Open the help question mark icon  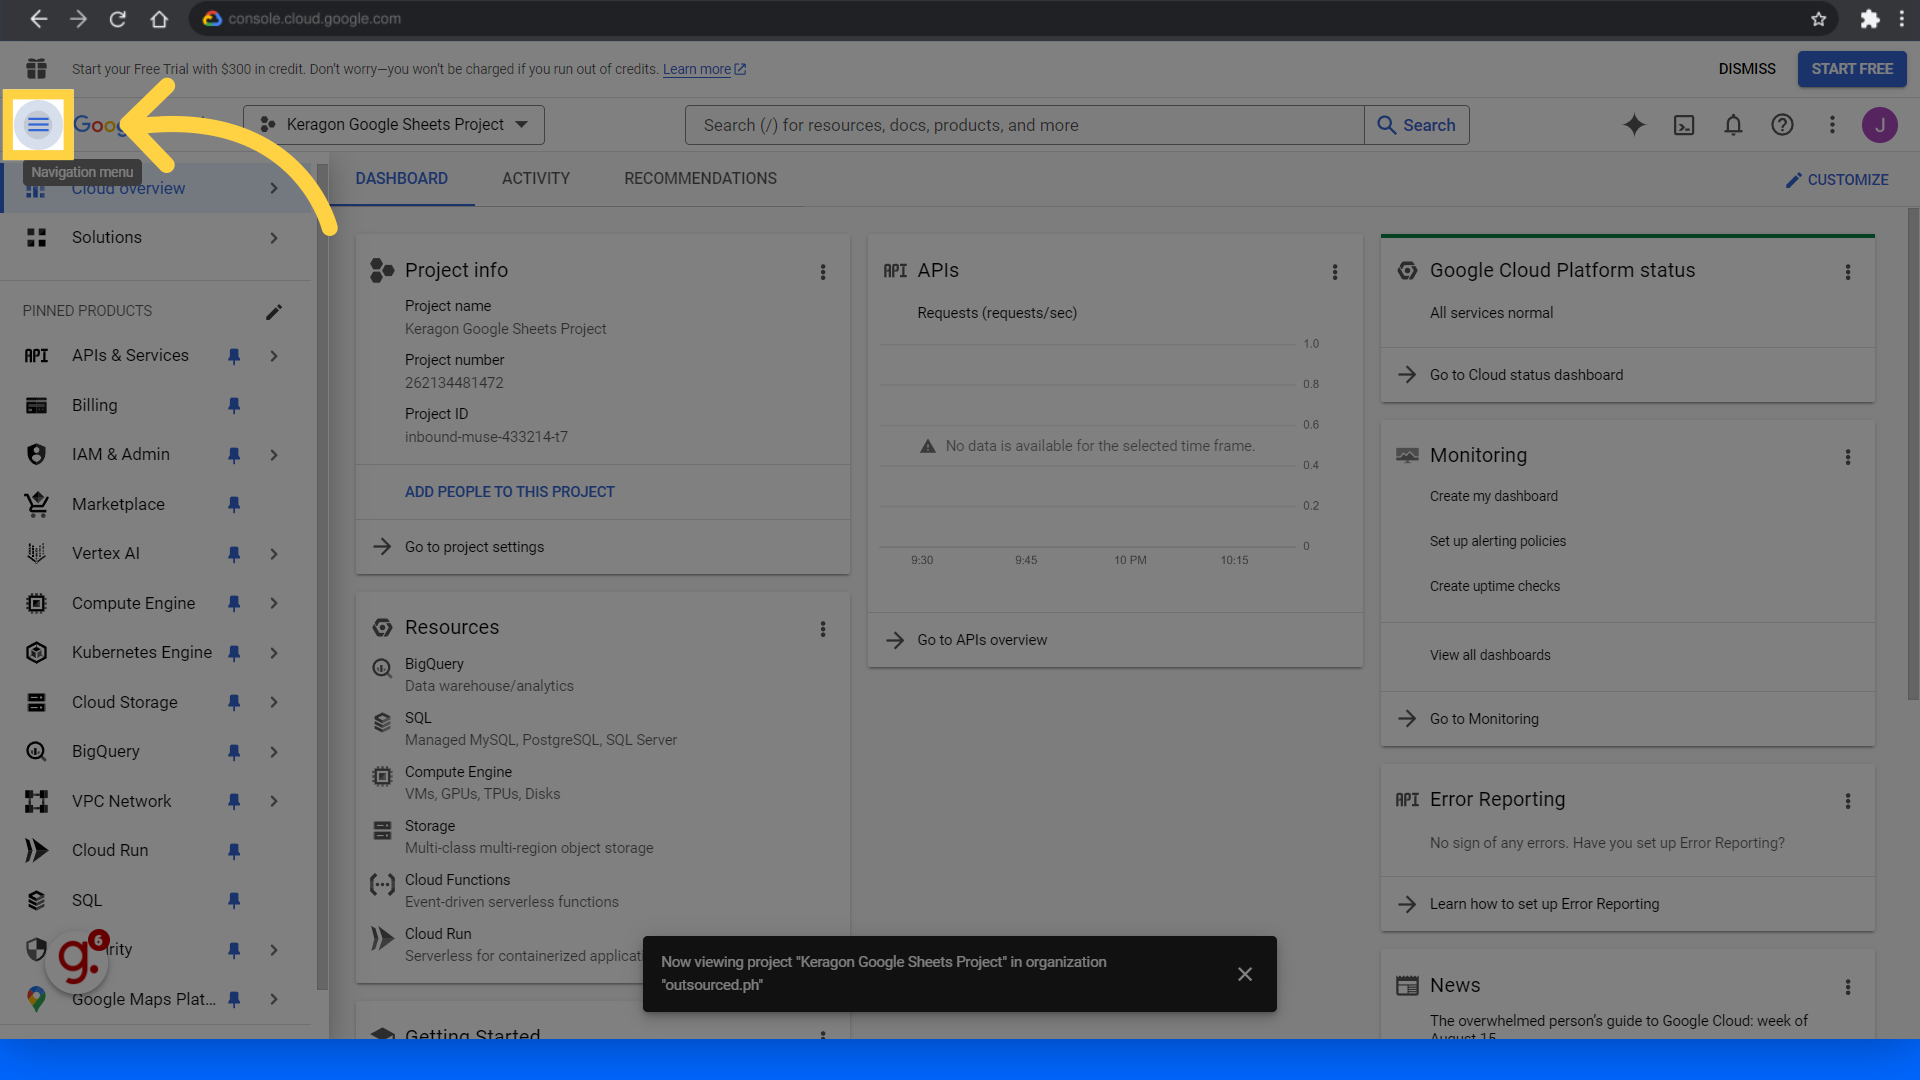point(1782,125)
